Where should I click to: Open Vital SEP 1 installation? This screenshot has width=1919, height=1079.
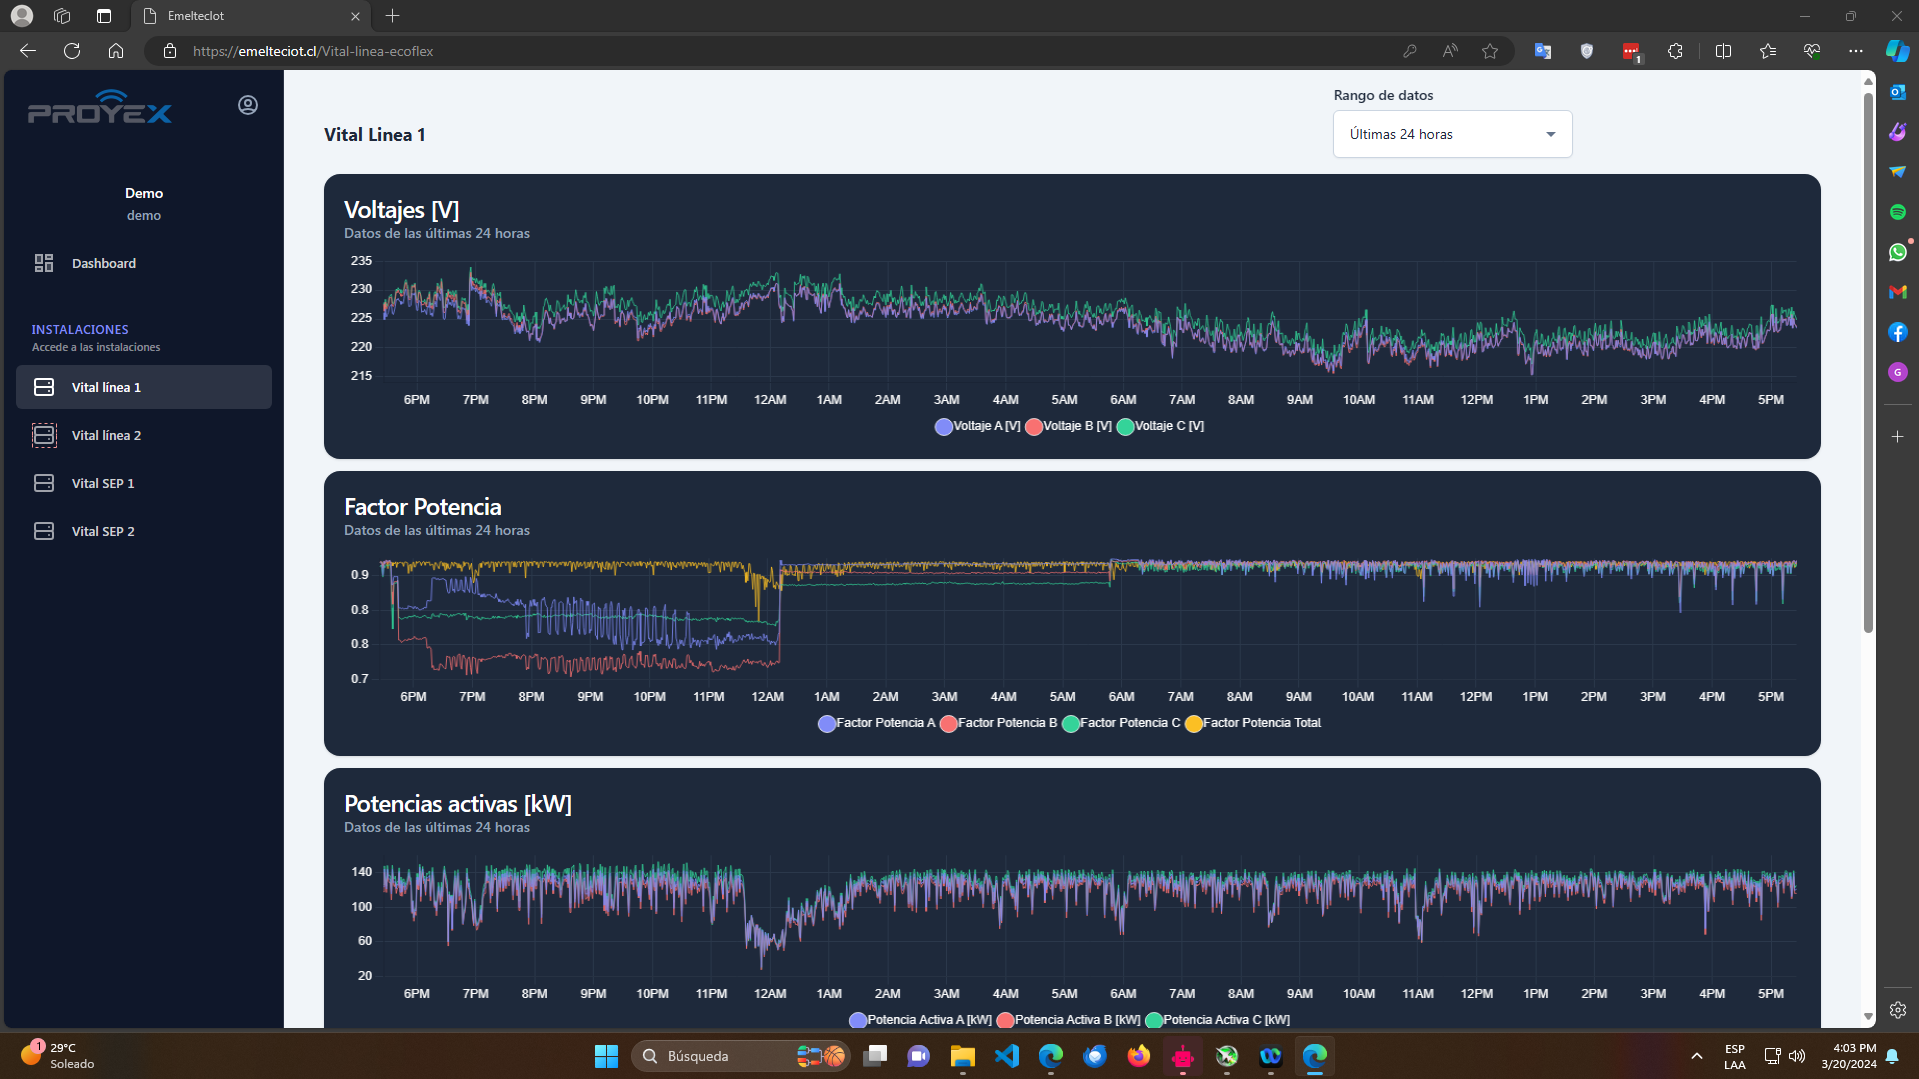pyautogui.click(x=144, y=483)
